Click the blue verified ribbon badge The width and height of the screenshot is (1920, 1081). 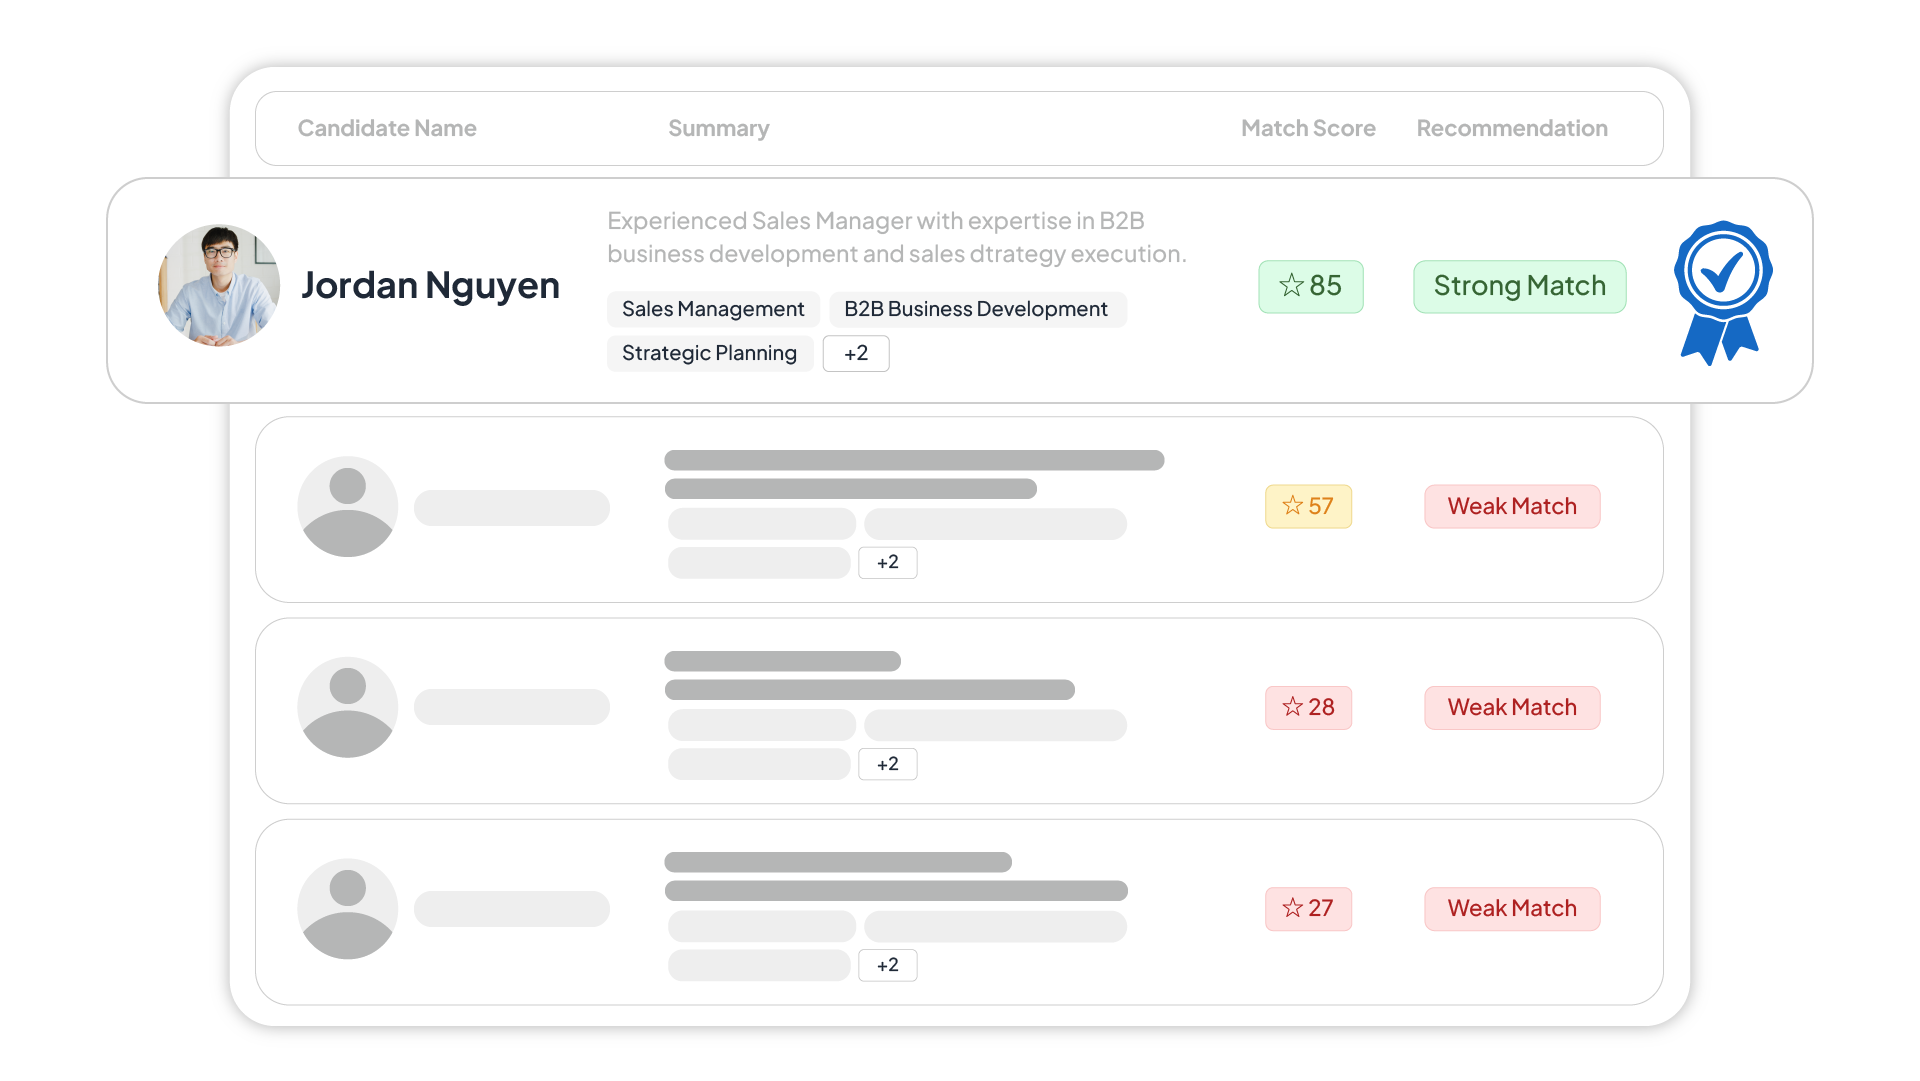pos(1722,290)
